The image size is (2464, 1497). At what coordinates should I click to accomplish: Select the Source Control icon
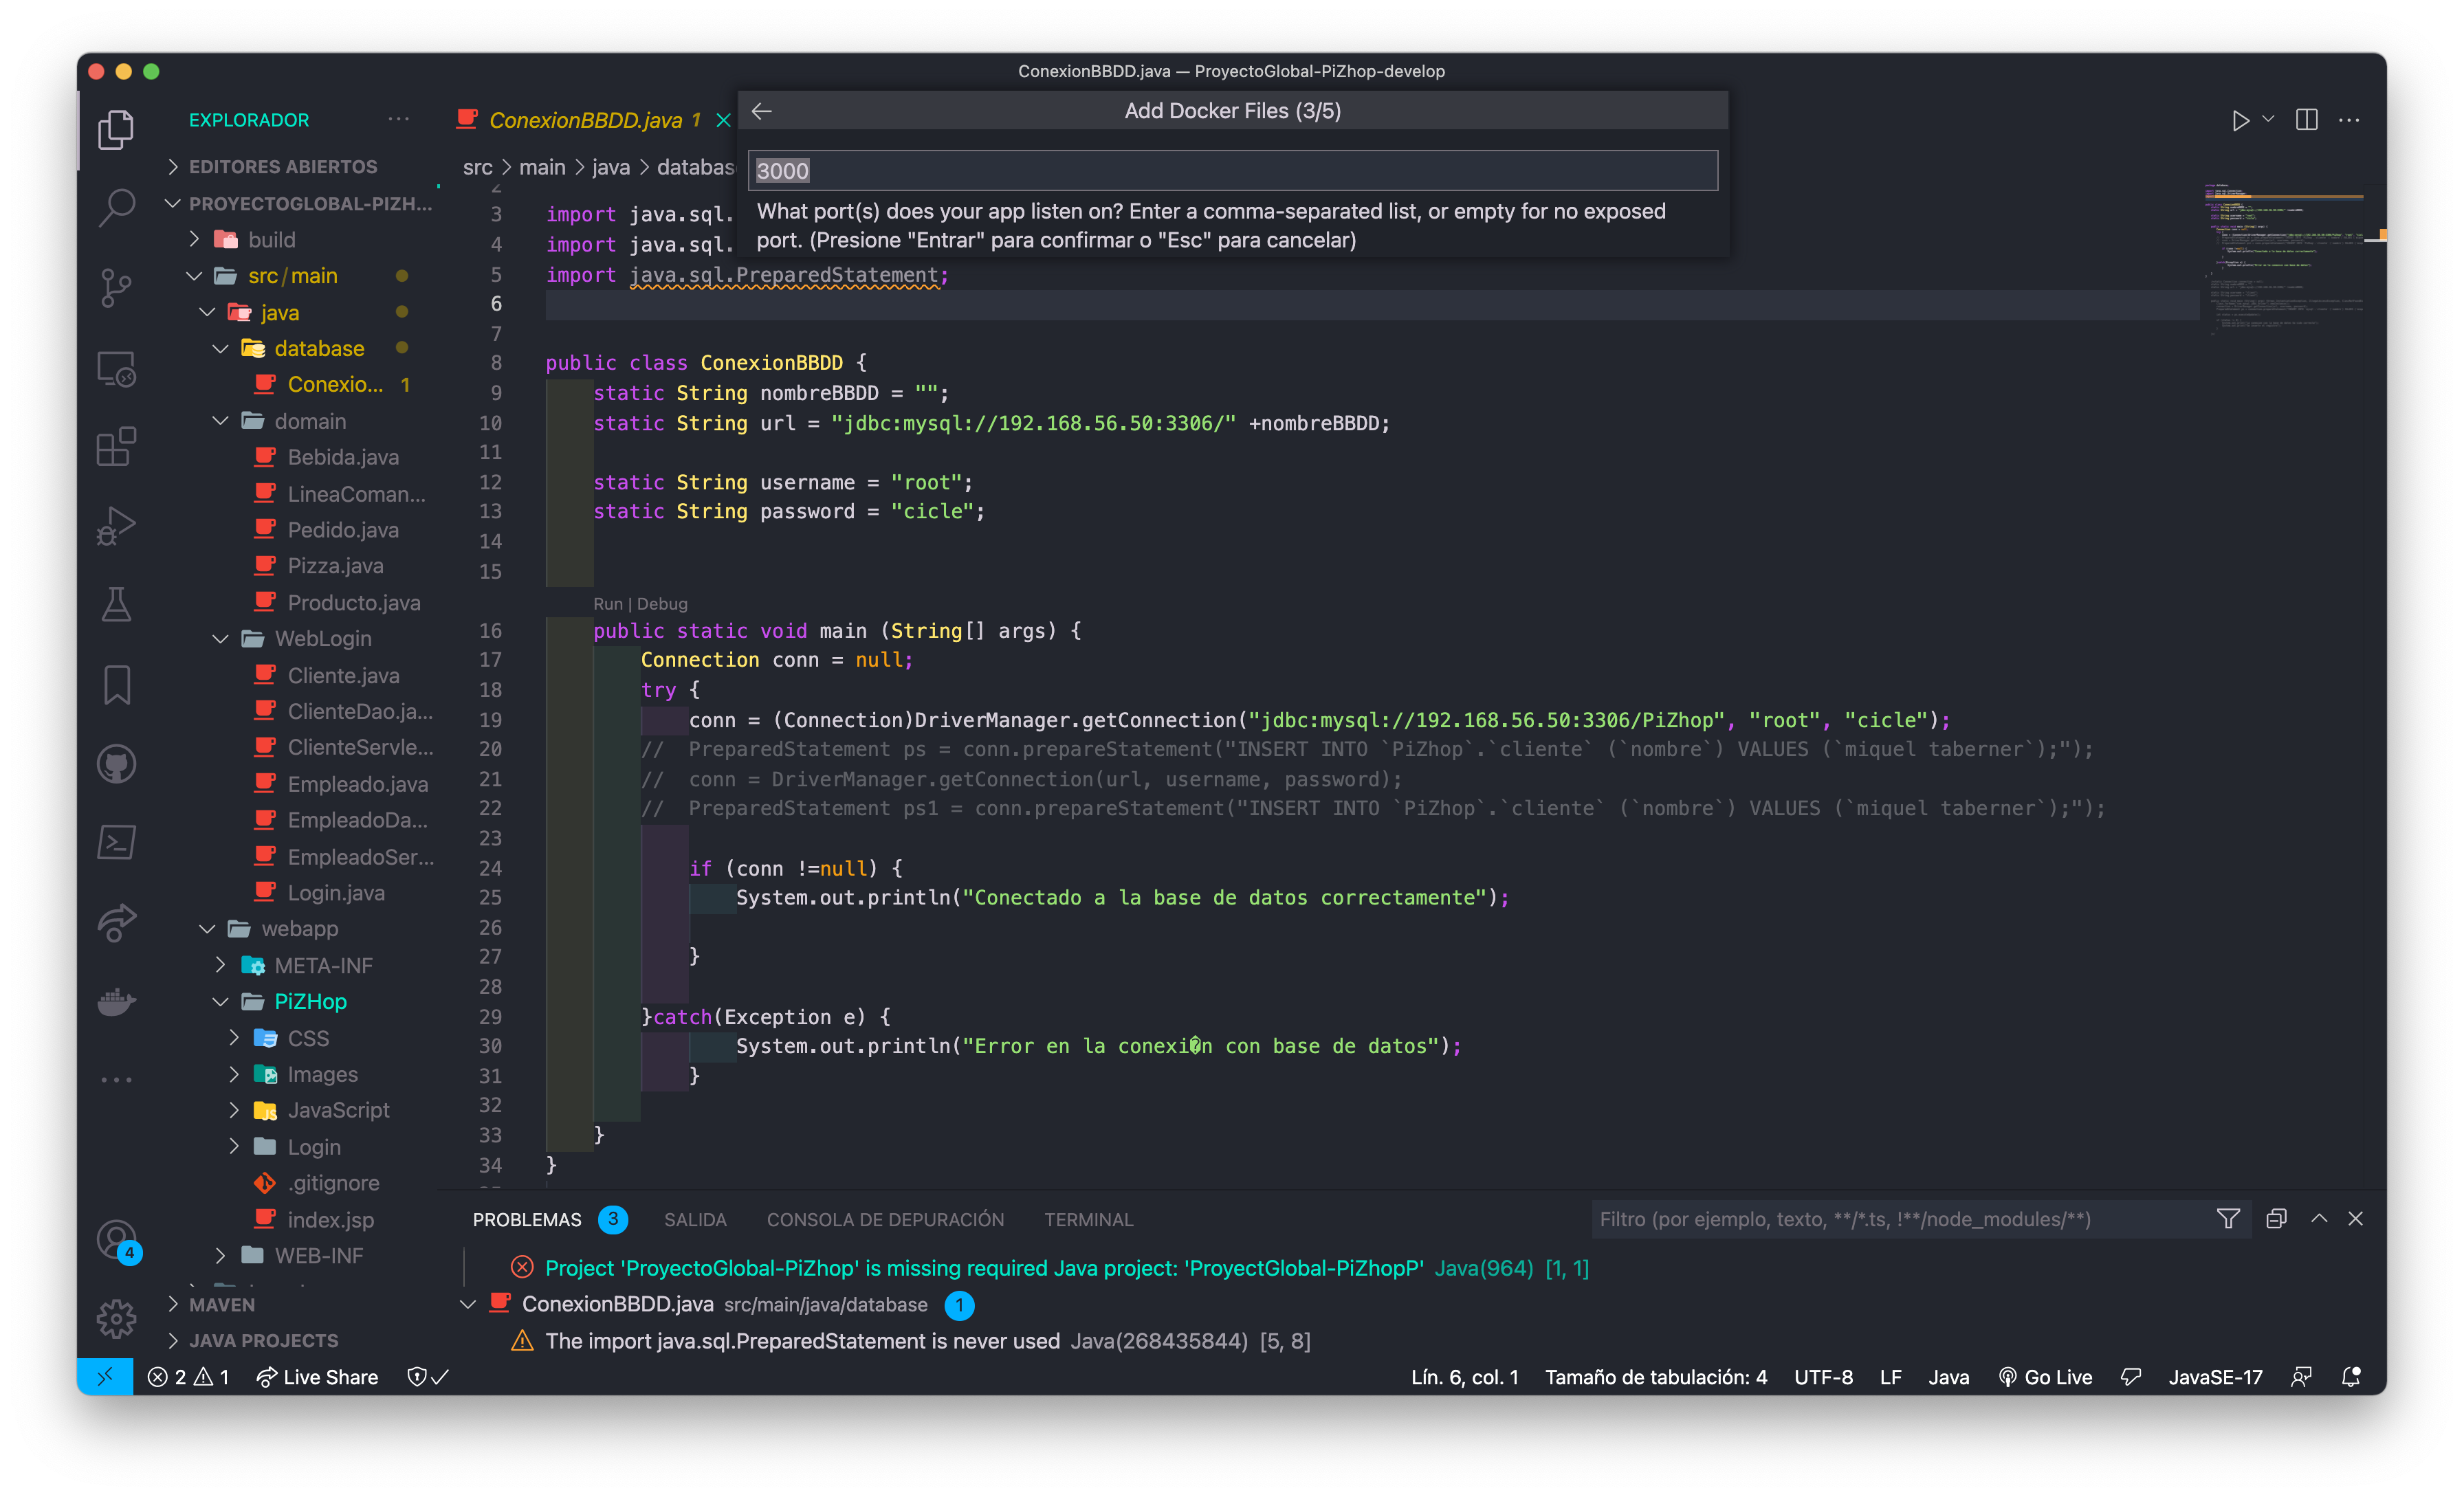pos(116,288)
